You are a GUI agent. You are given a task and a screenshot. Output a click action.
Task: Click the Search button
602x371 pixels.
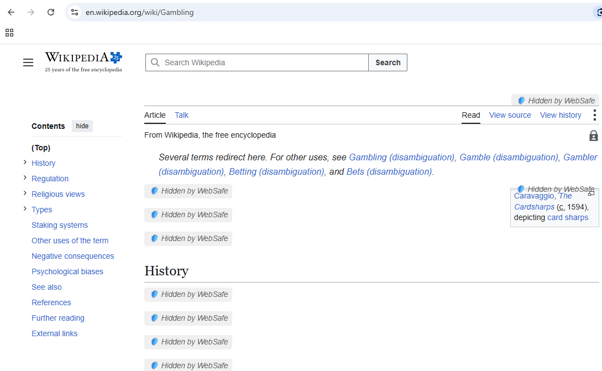(x=388, y=62)
